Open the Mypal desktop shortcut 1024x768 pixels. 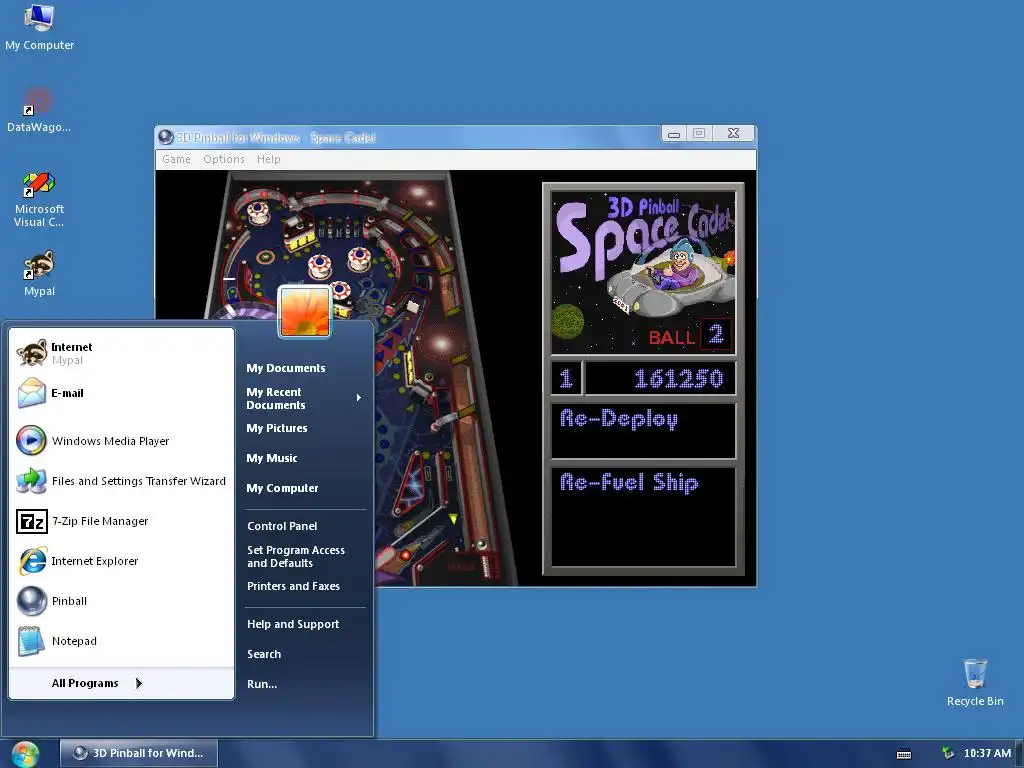[39, 274]
